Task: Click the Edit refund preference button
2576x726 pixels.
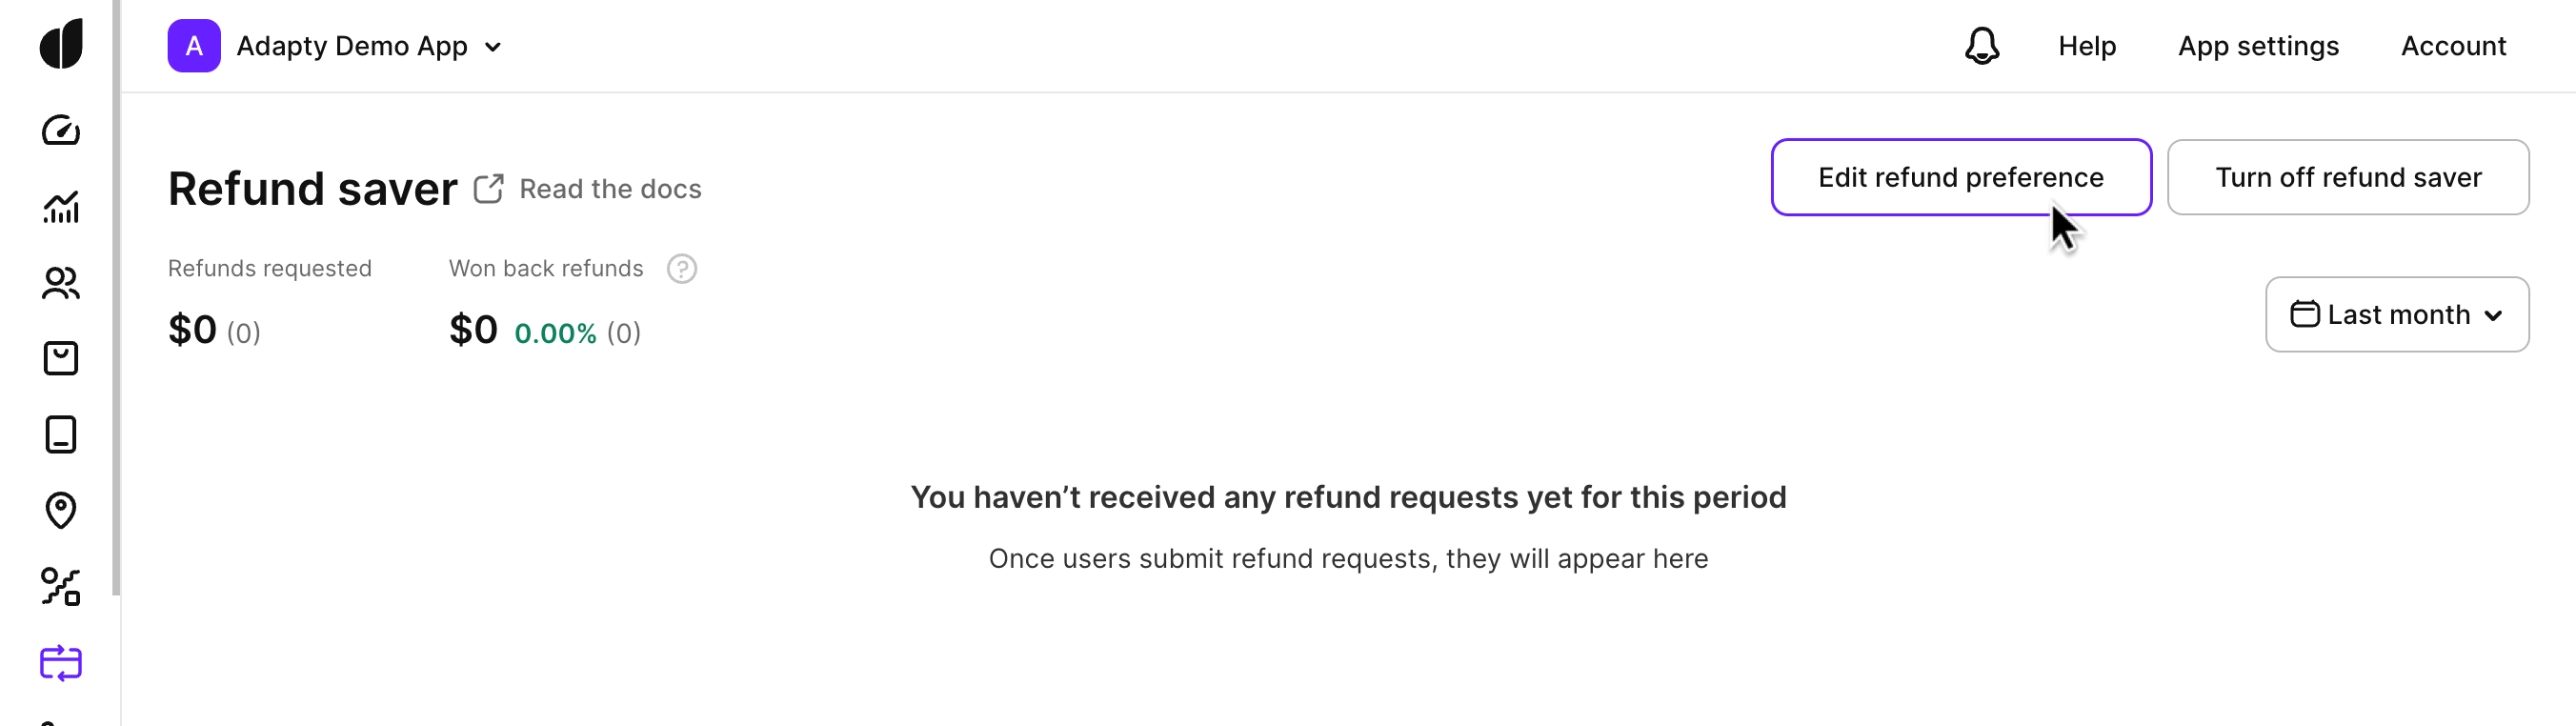Action: (1961, 177)
